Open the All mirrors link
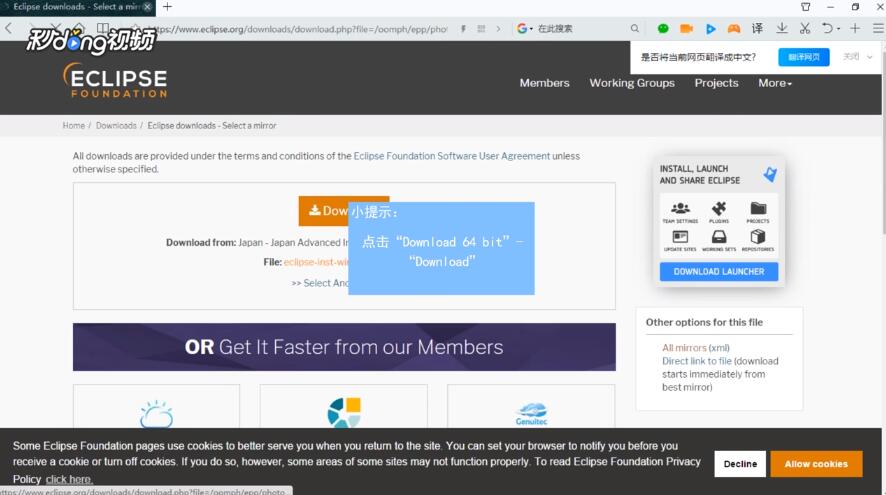The image size is (886, 495). coord(684,348)
